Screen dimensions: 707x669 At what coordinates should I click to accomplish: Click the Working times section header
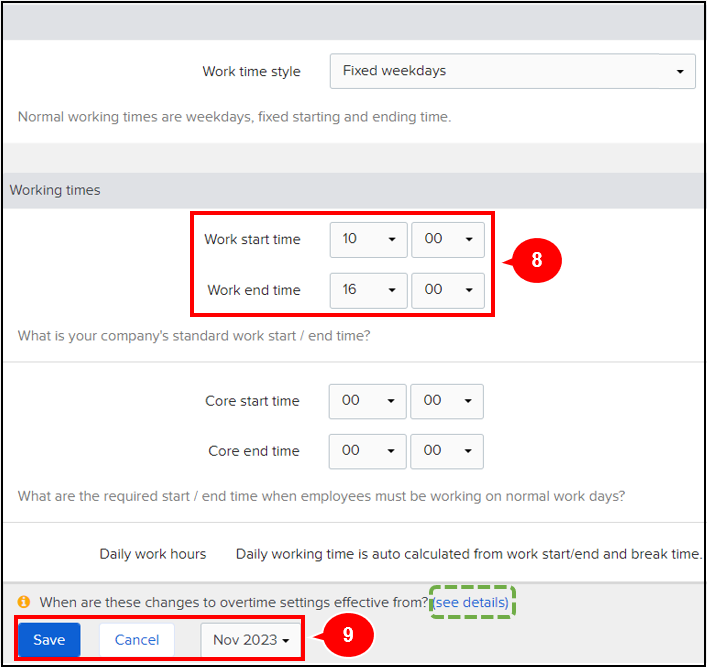[354, 190]
